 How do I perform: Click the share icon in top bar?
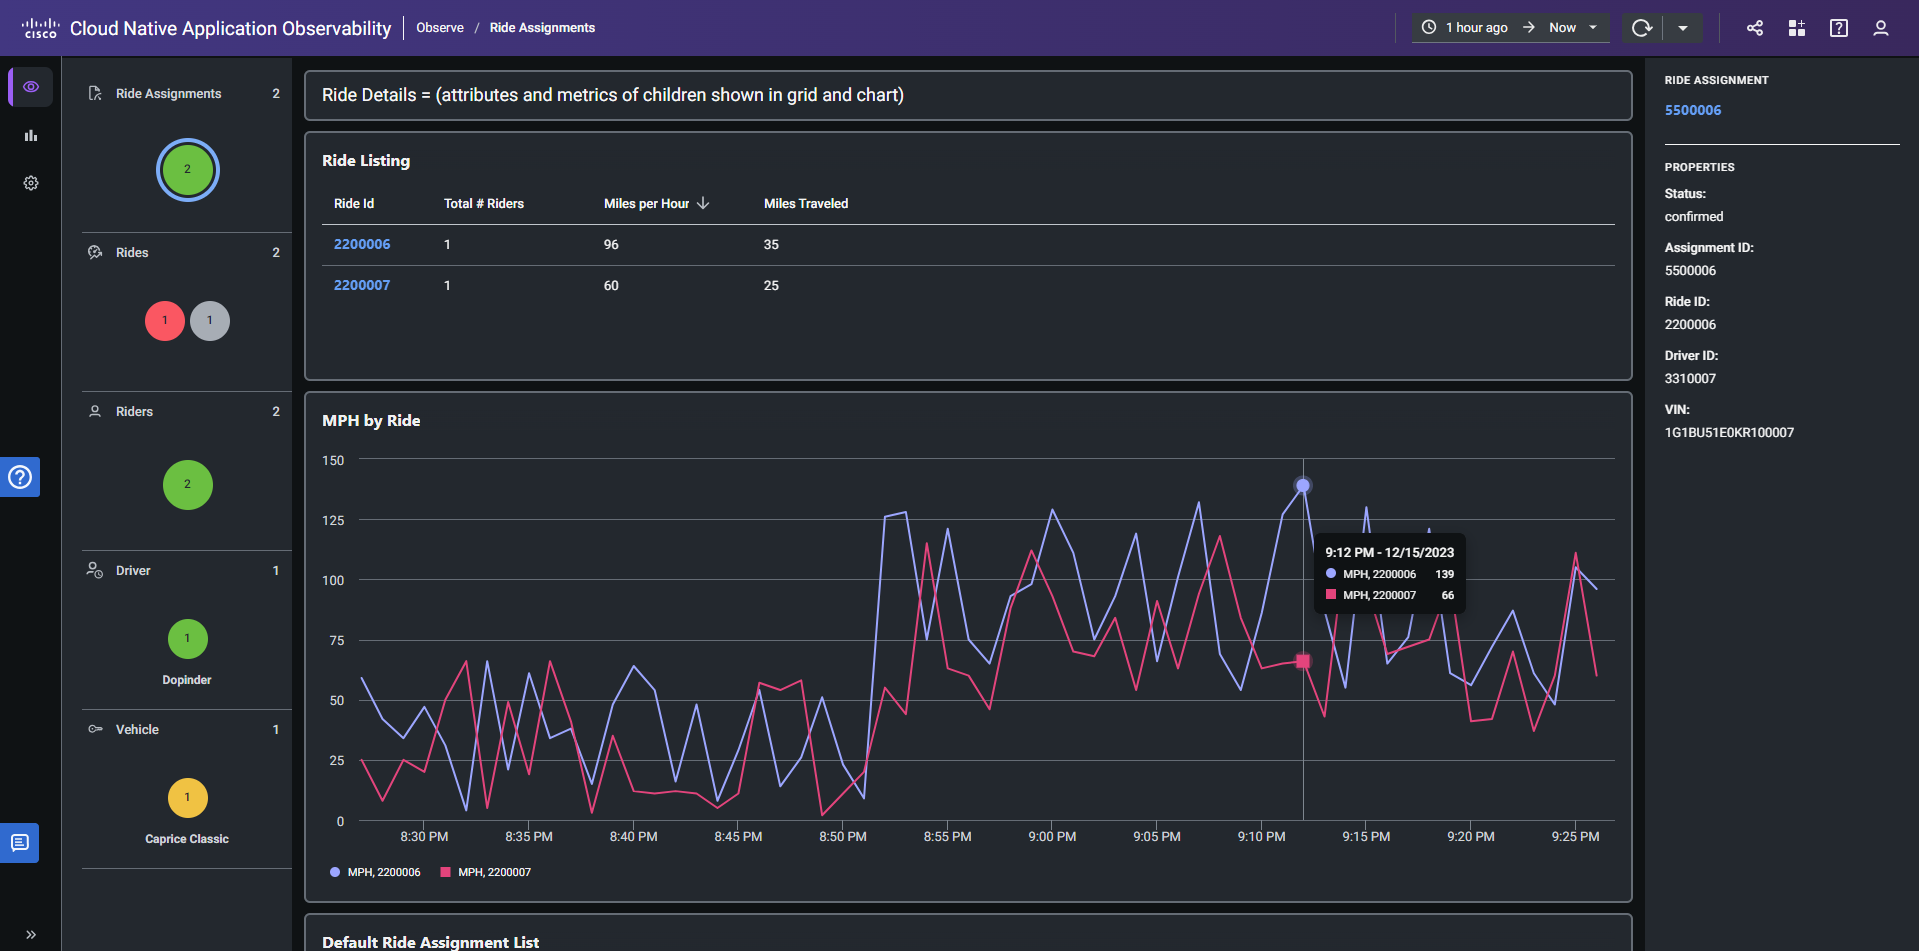click(x=1755, y=28)
